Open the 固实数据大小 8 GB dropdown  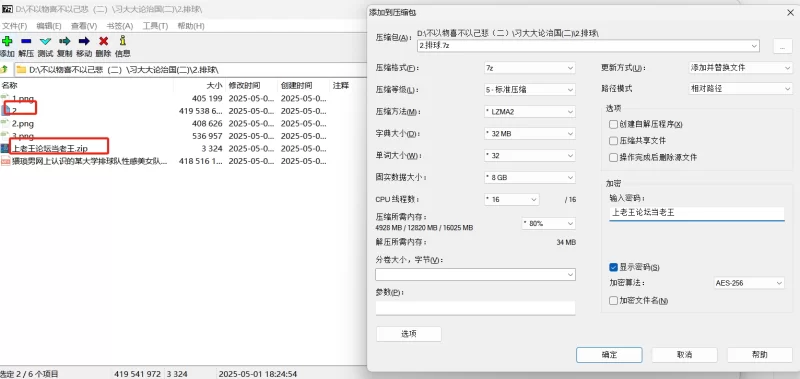[530, 178]
